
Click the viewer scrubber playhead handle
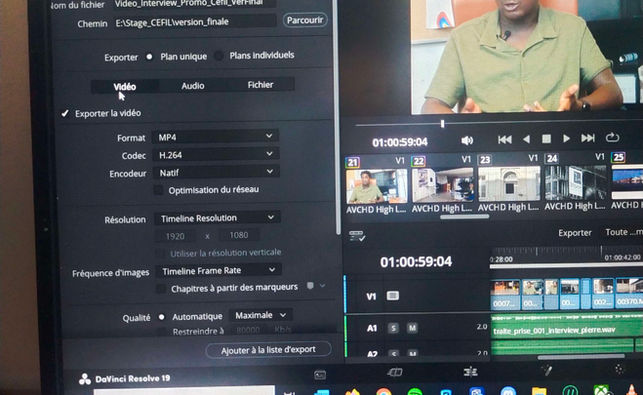[x=442, y=123]
